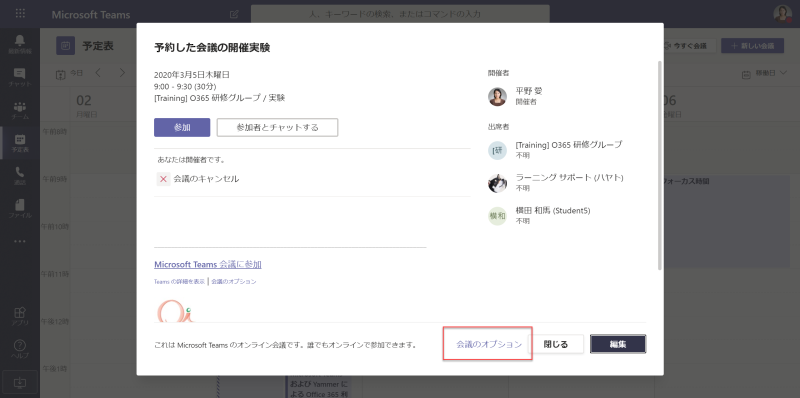Click 会議のオプション at dialog bottom
The width and height of the screenshot is (800, 398).
click(489, 344)
